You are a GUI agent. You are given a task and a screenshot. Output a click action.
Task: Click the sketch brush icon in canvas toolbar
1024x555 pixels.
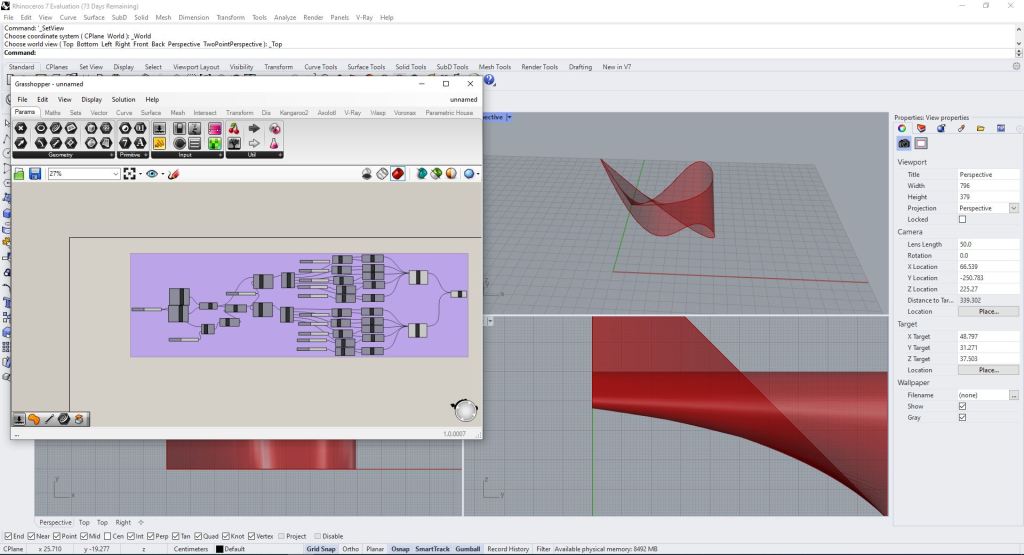(x=173, y=174)
